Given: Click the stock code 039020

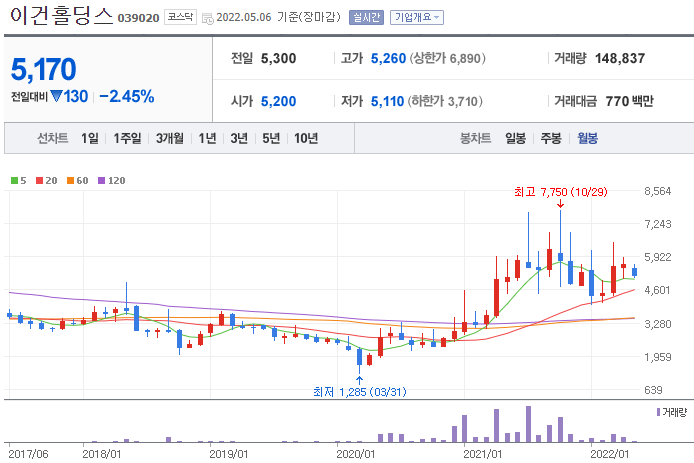Looking at the screenshot, I should click(x=139, y=18).
